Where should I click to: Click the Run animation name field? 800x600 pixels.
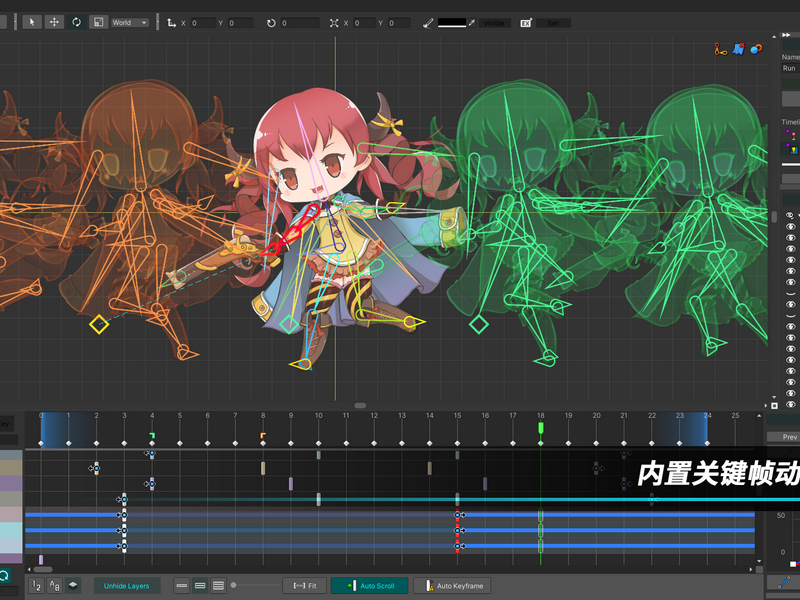click(x=790, y=68)
